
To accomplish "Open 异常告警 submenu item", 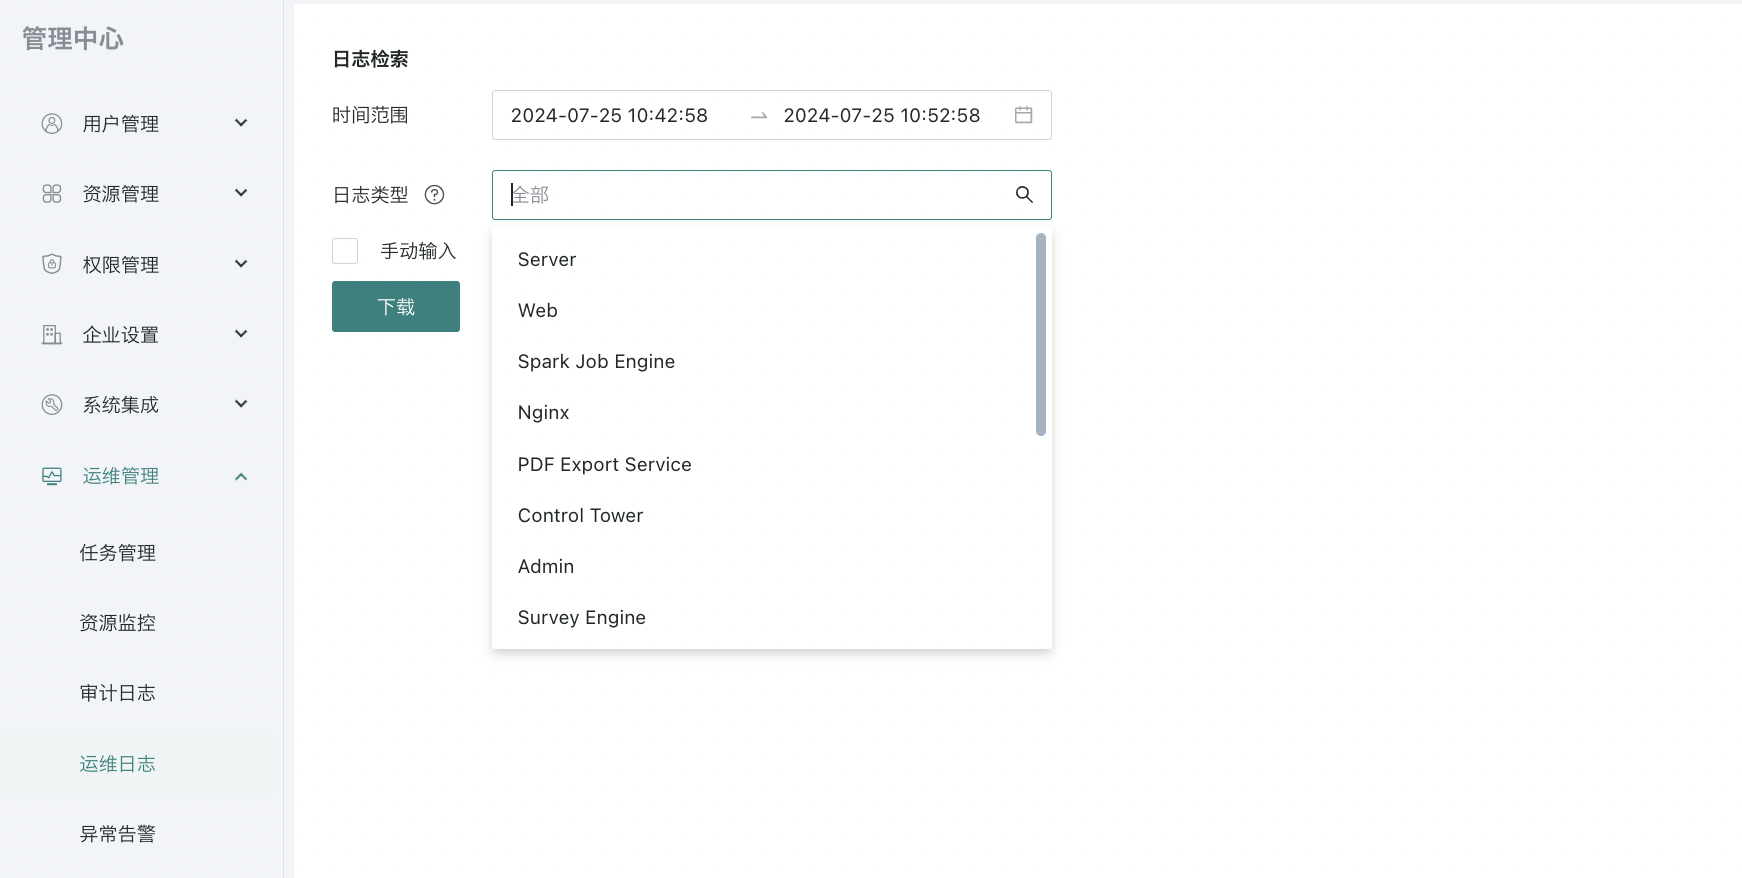I will click(118, 834).
